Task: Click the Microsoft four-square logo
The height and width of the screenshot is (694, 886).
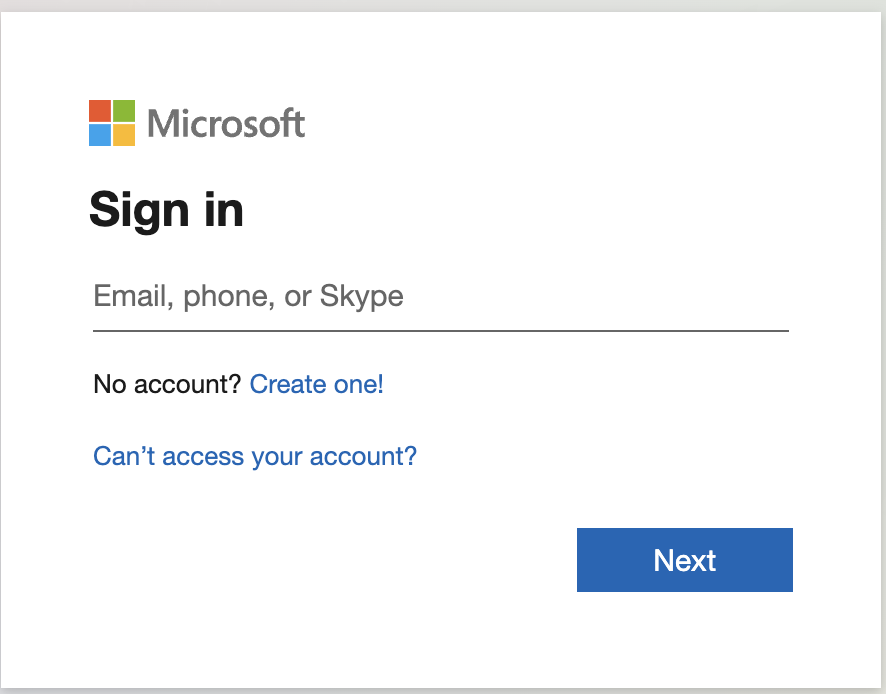Action: [110, 121]
